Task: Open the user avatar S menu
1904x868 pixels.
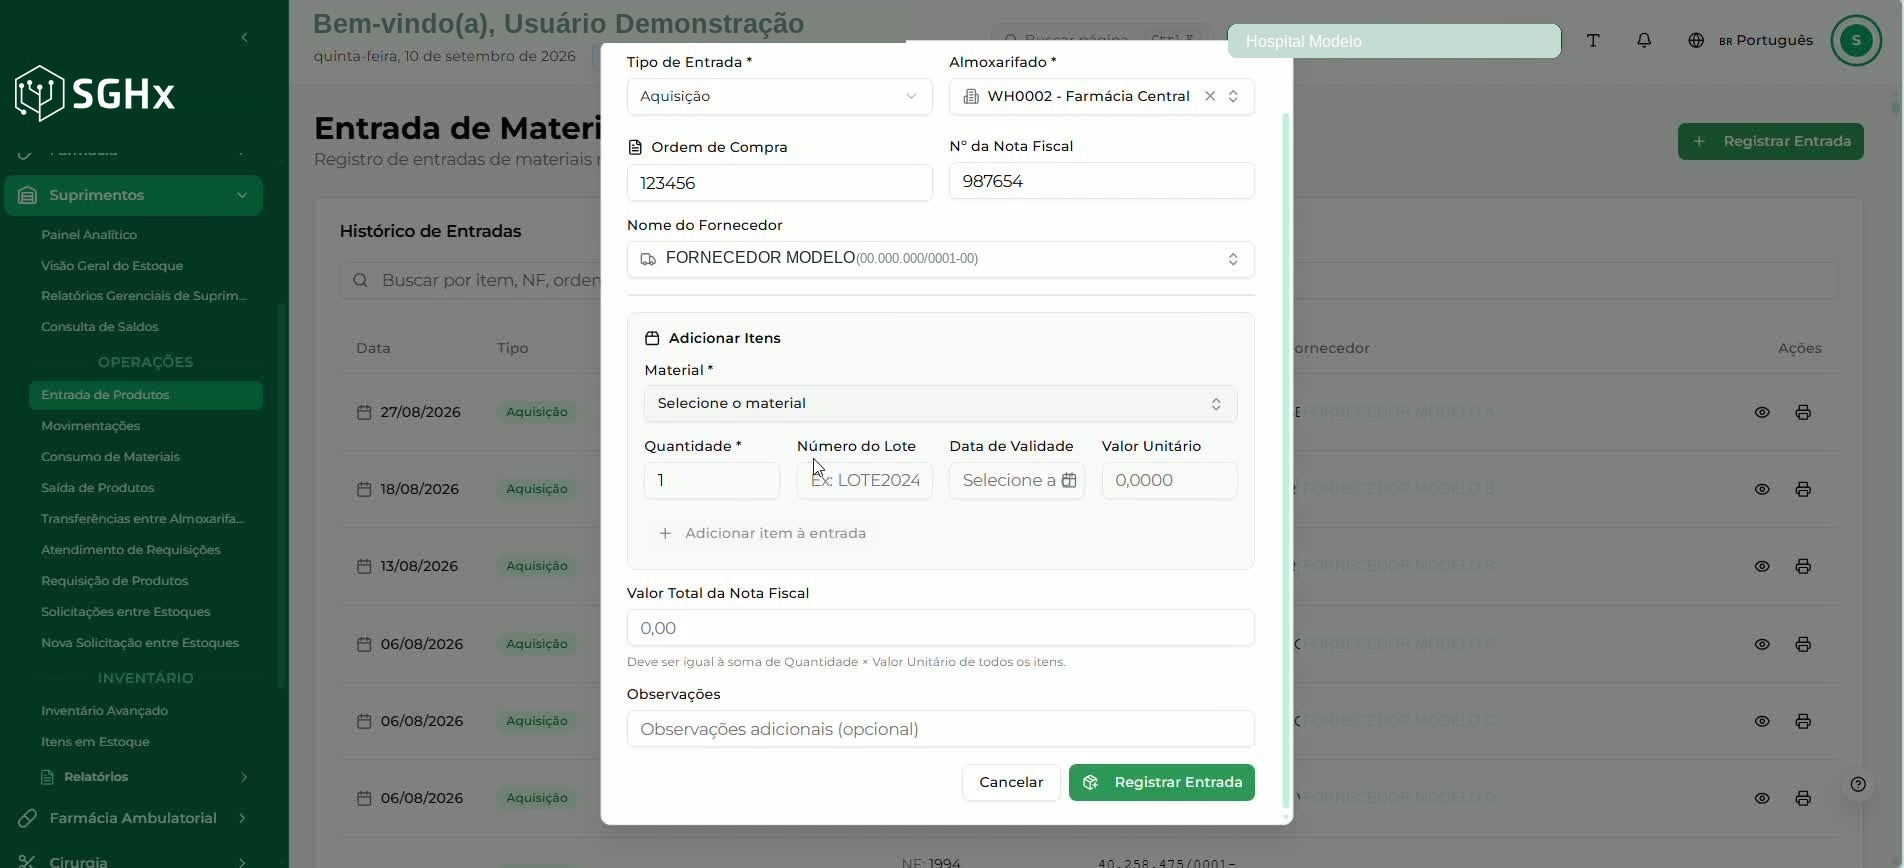Action: [1856, 40]
